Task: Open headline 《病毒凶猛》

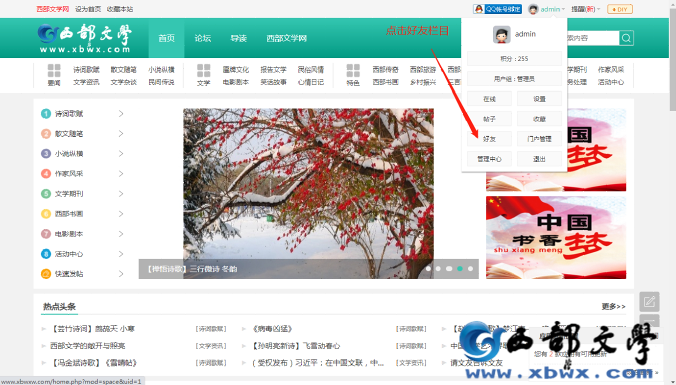Action: (273, 329)
